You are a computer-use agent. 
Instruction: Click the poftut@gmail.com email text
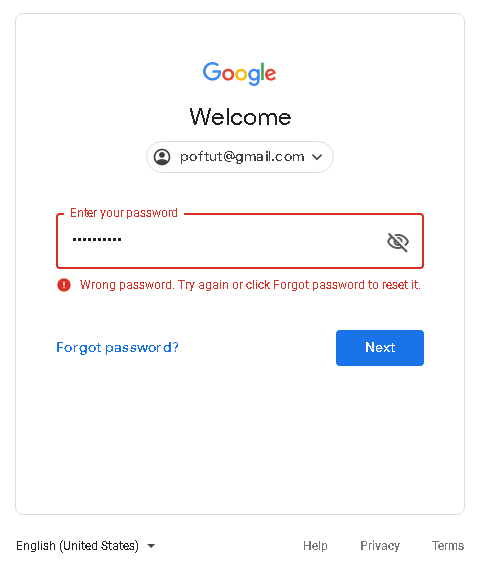click(242, 157)
